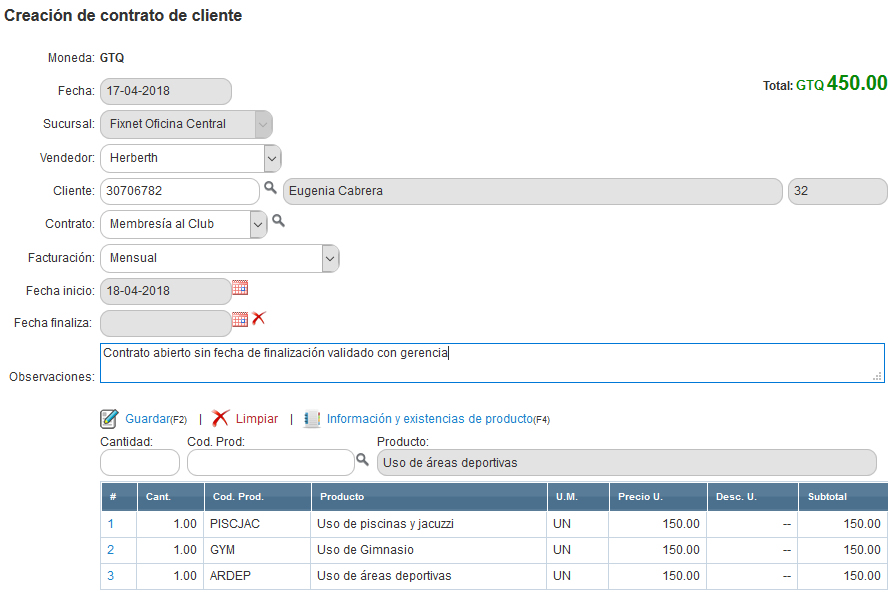The image size is (893, 596).
Task: Click row number 3 link for ARDEP
Action: pos(111,576)
